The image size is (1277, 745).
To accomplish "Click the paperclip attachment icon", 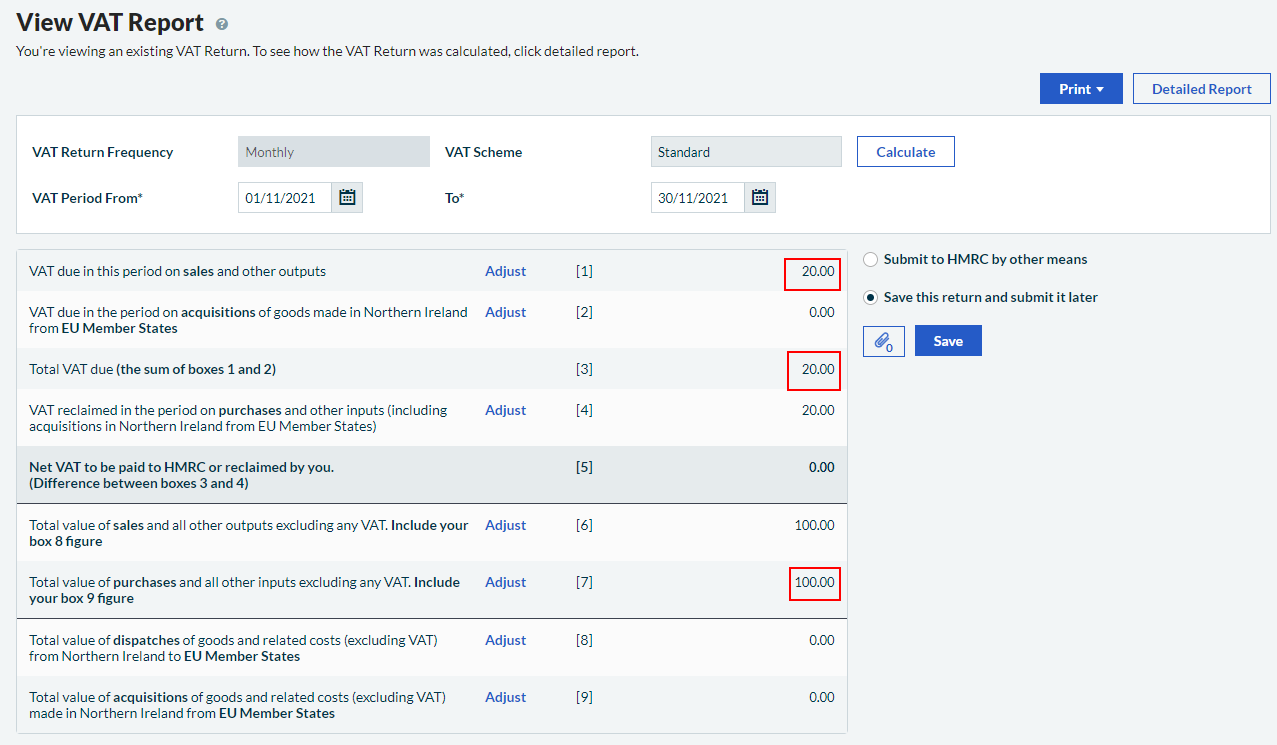I will pyautogui.click(x=883, y=341).
